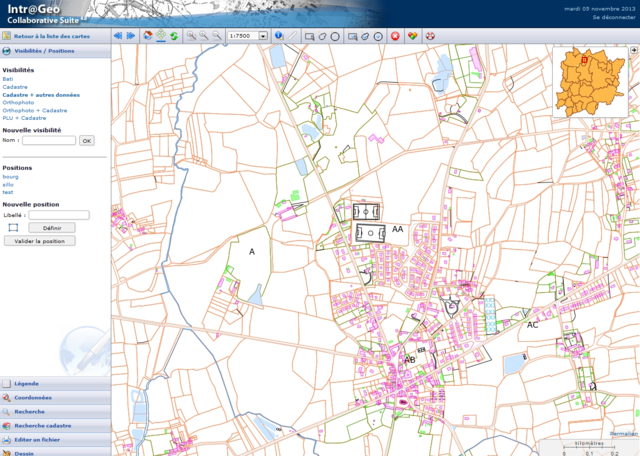Image resolution: width=640 pixels, height=456 pixels.
Task: Click the orange overview map thumbnail
Action: click(x=590, y=82)
